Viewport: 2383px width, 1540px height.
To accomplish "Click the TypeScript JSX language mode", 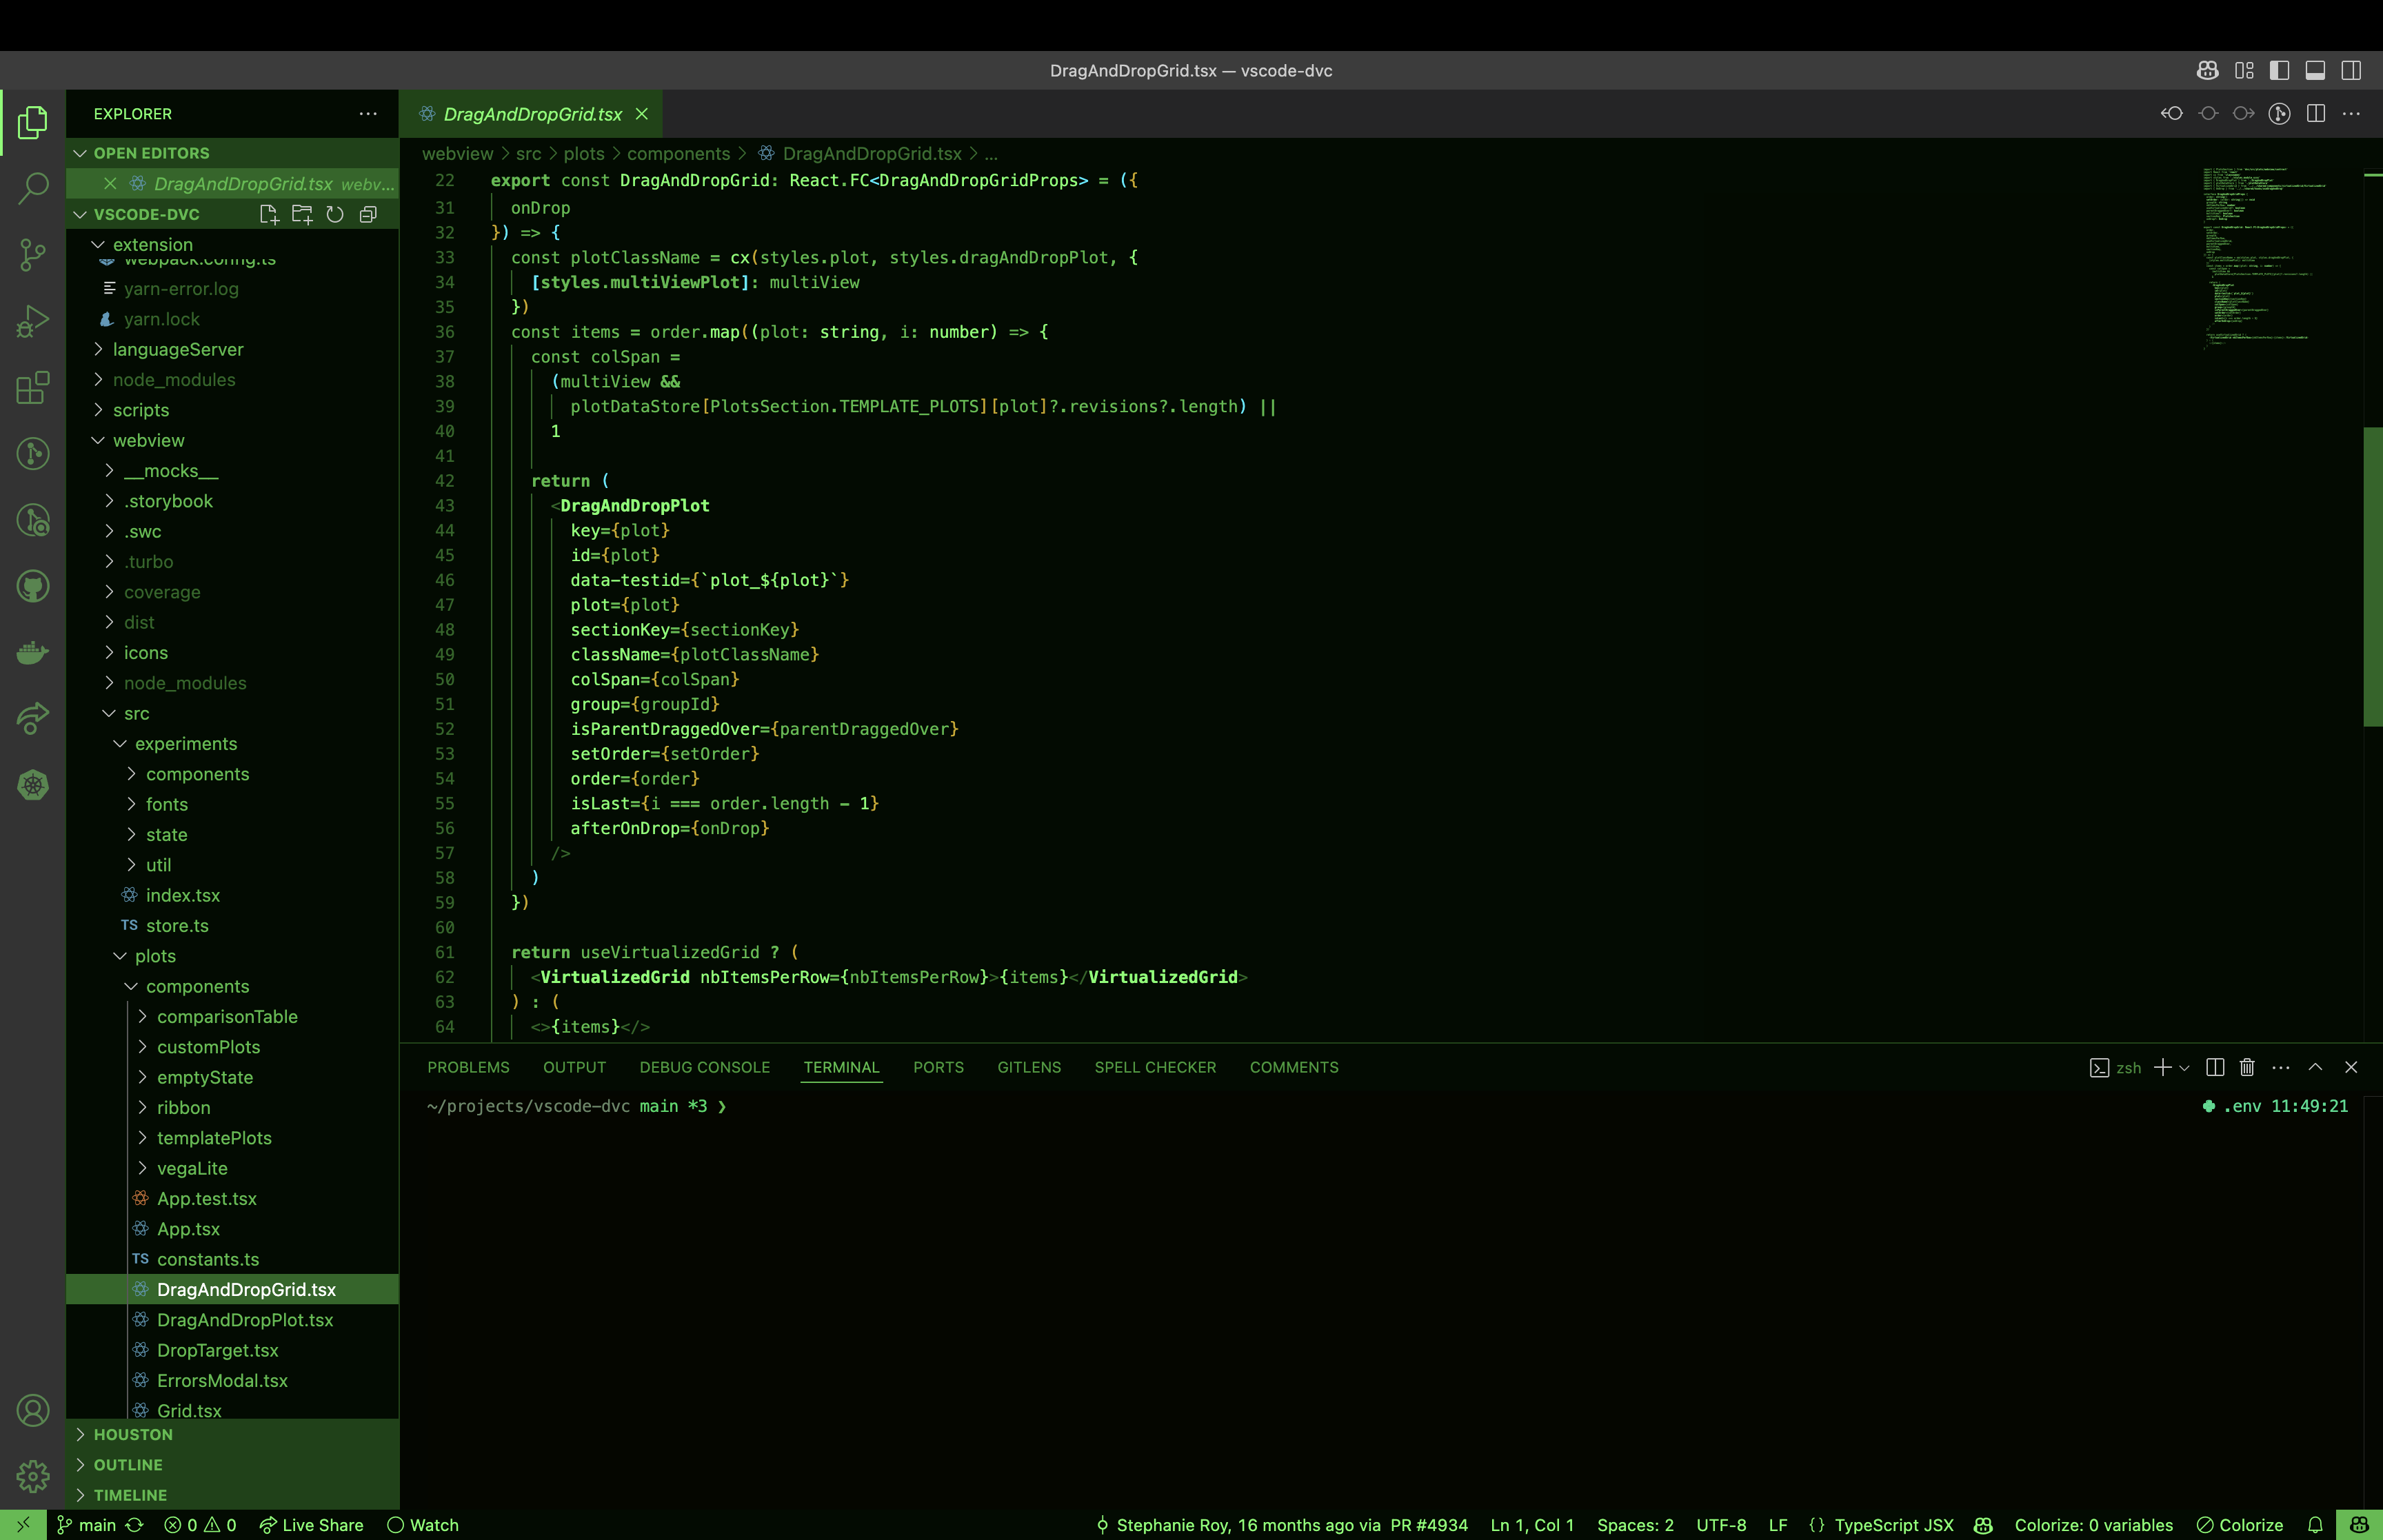I will click(x=1893, y=1524).
